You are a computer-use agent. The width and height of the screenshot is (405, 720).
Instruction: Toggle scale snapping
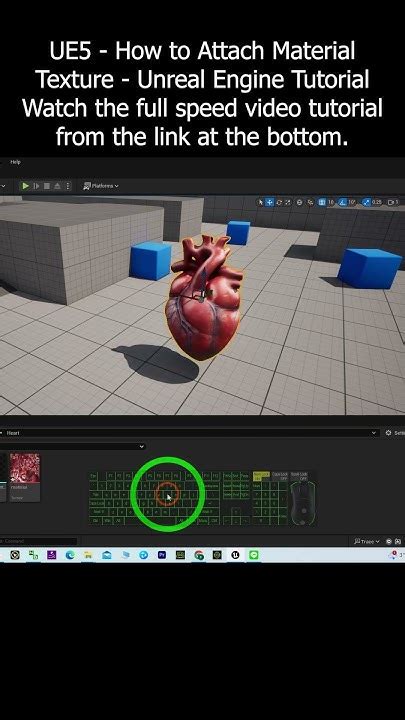tap(366, 202)
